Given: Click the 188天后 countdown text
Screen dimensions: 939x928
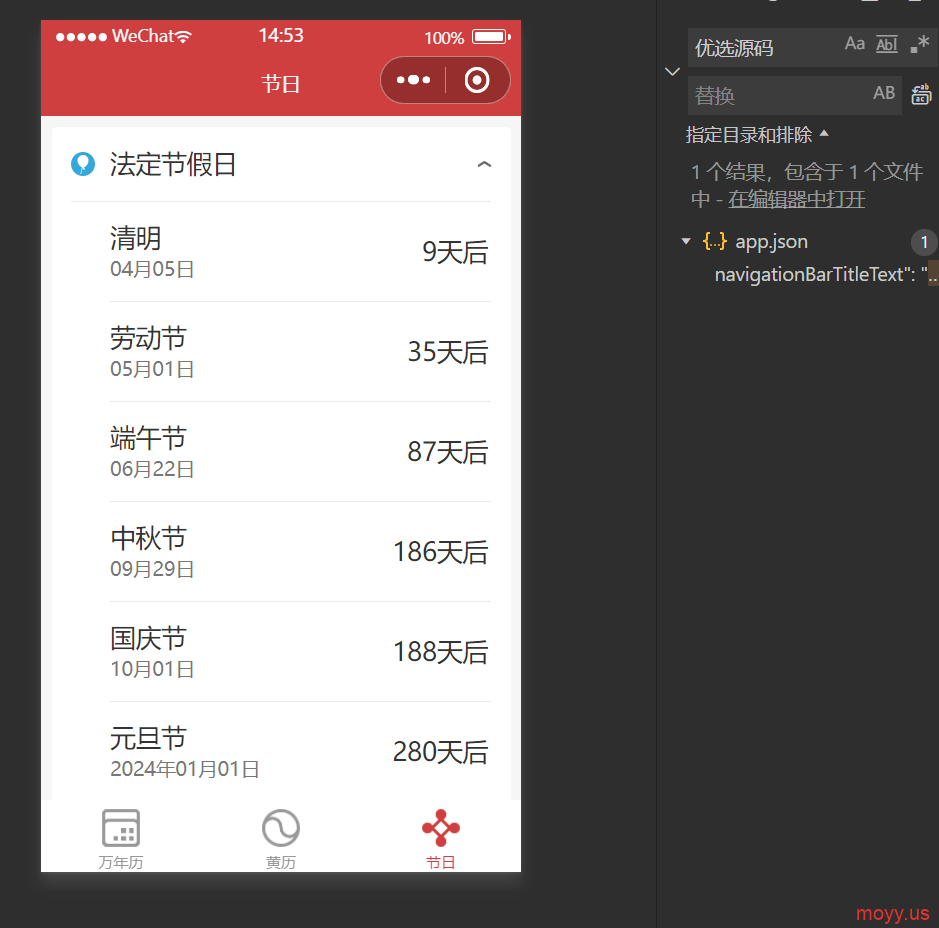Looking at the screenshot, I should [x=441, y=652].
